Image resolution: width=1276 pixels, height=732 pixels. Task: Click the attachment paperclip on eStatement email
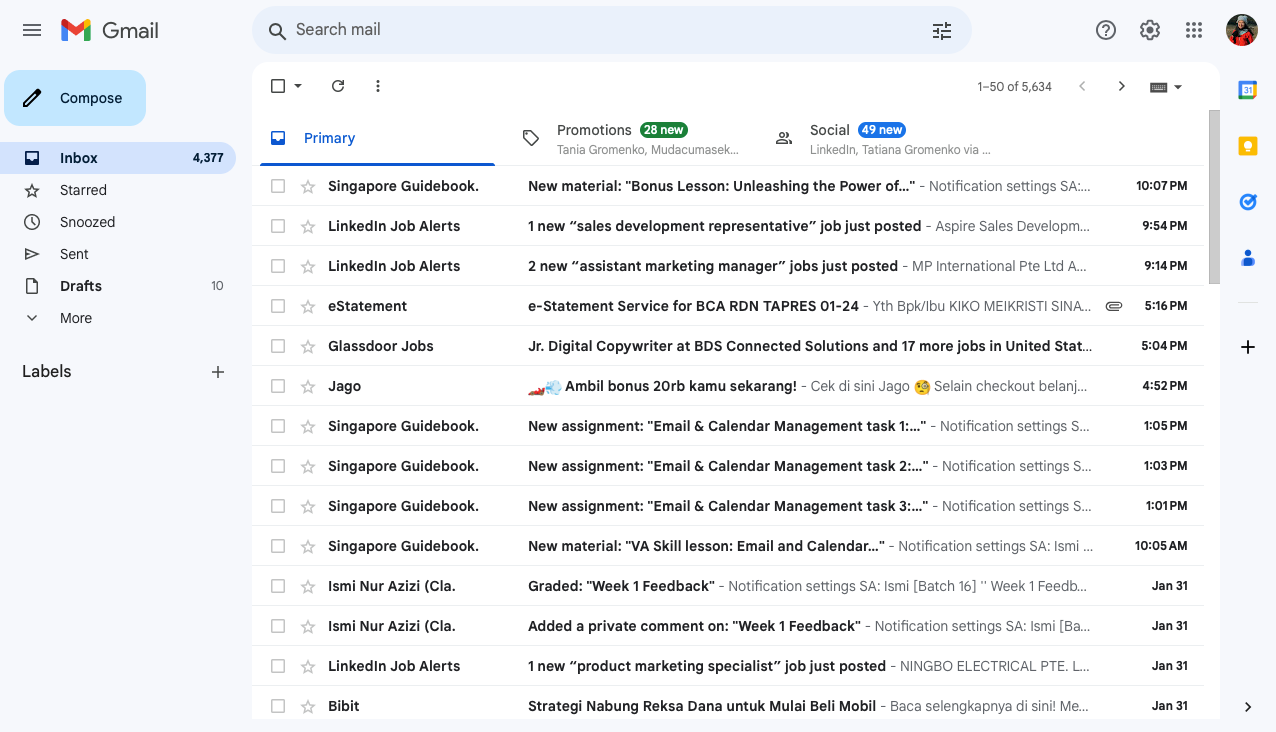click(x=1114, y=306)
